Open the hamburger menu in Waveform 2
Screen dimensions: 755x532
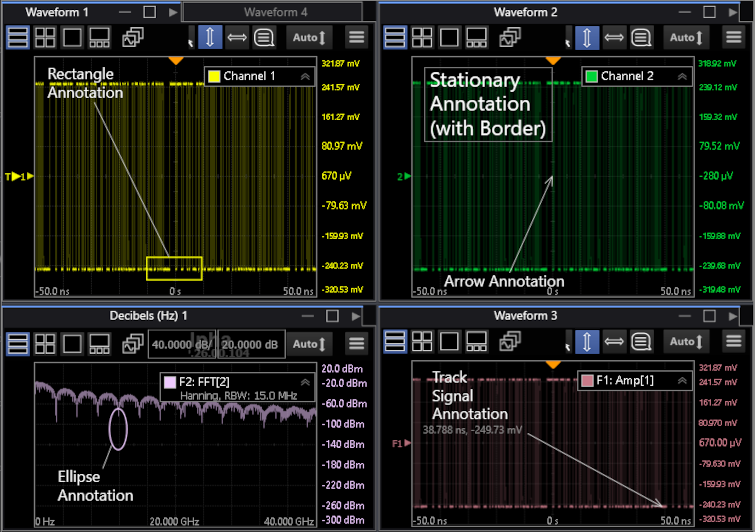coord(733,37)
